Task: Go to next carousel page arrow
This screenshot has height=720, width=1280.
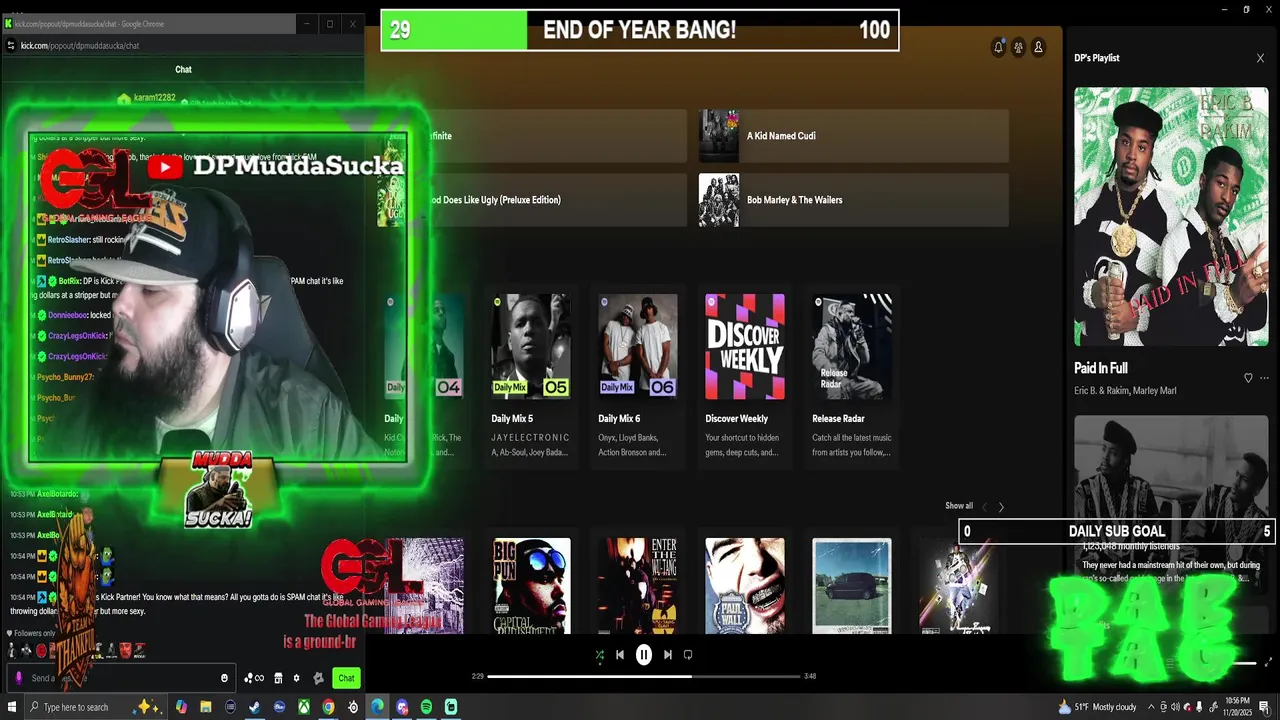Action: [x=1001, y=507]
